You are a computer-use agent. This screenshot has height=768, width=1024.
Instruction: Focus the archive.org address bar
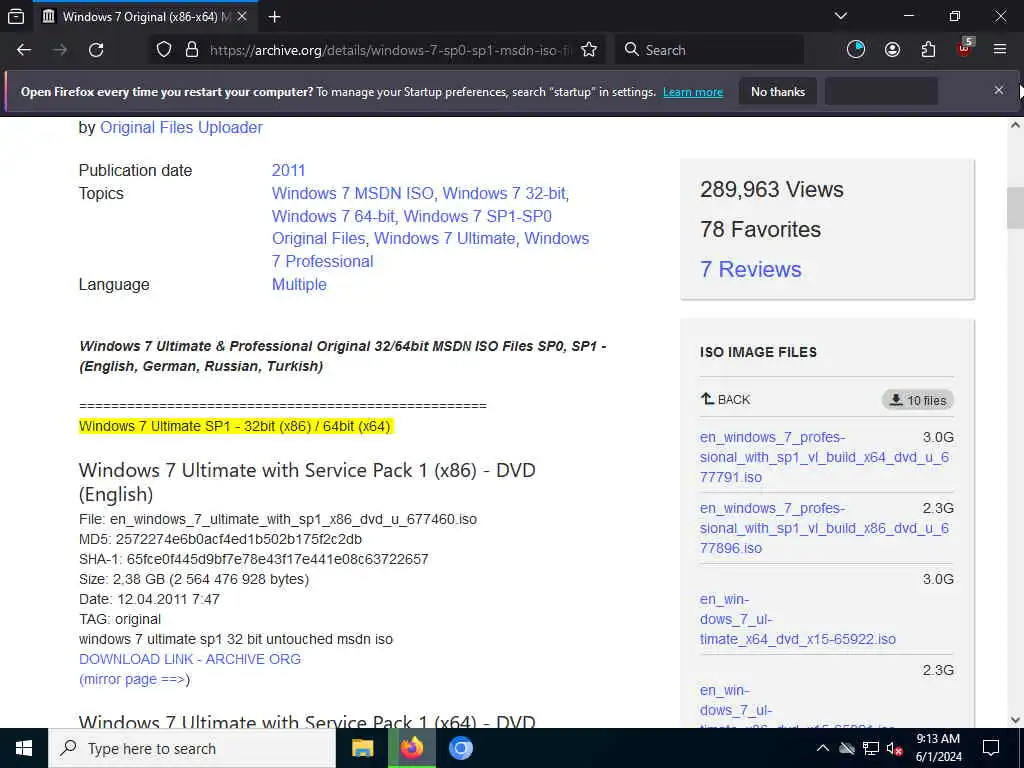389,50
